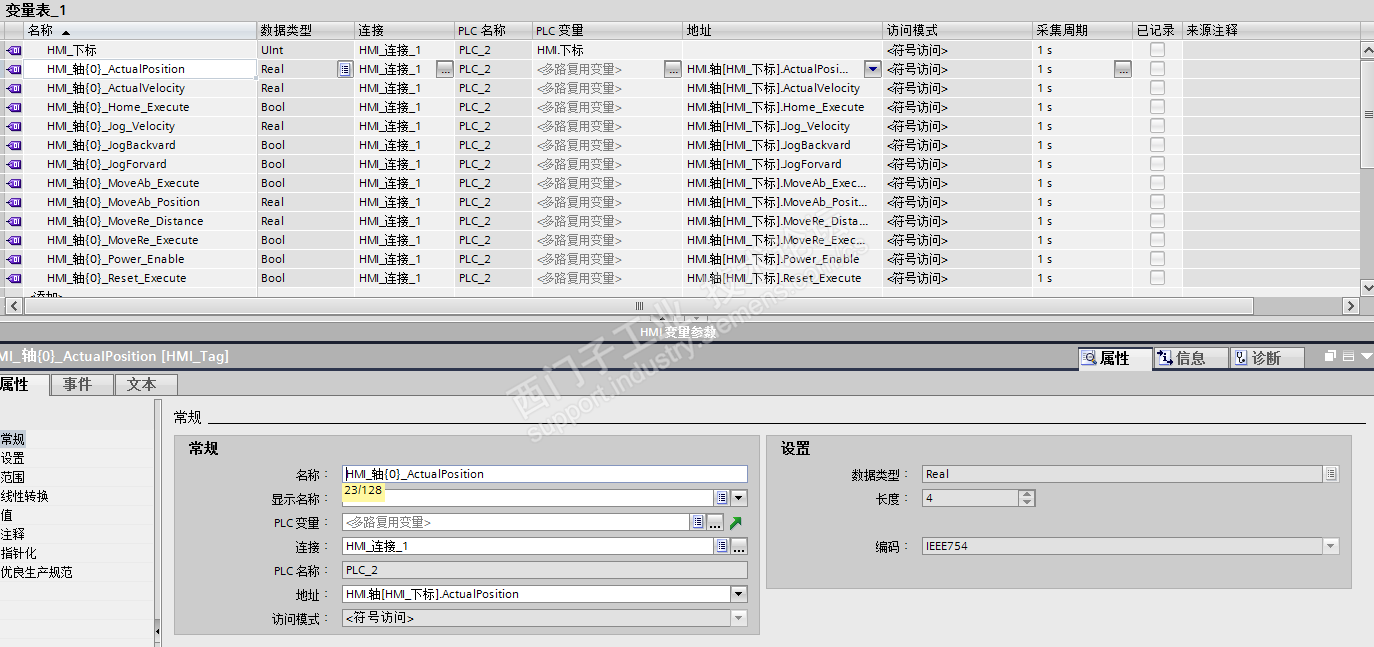Open 访问模式 dropdown in properties panel
1374x647 pixels.
(x=739, y=618)
